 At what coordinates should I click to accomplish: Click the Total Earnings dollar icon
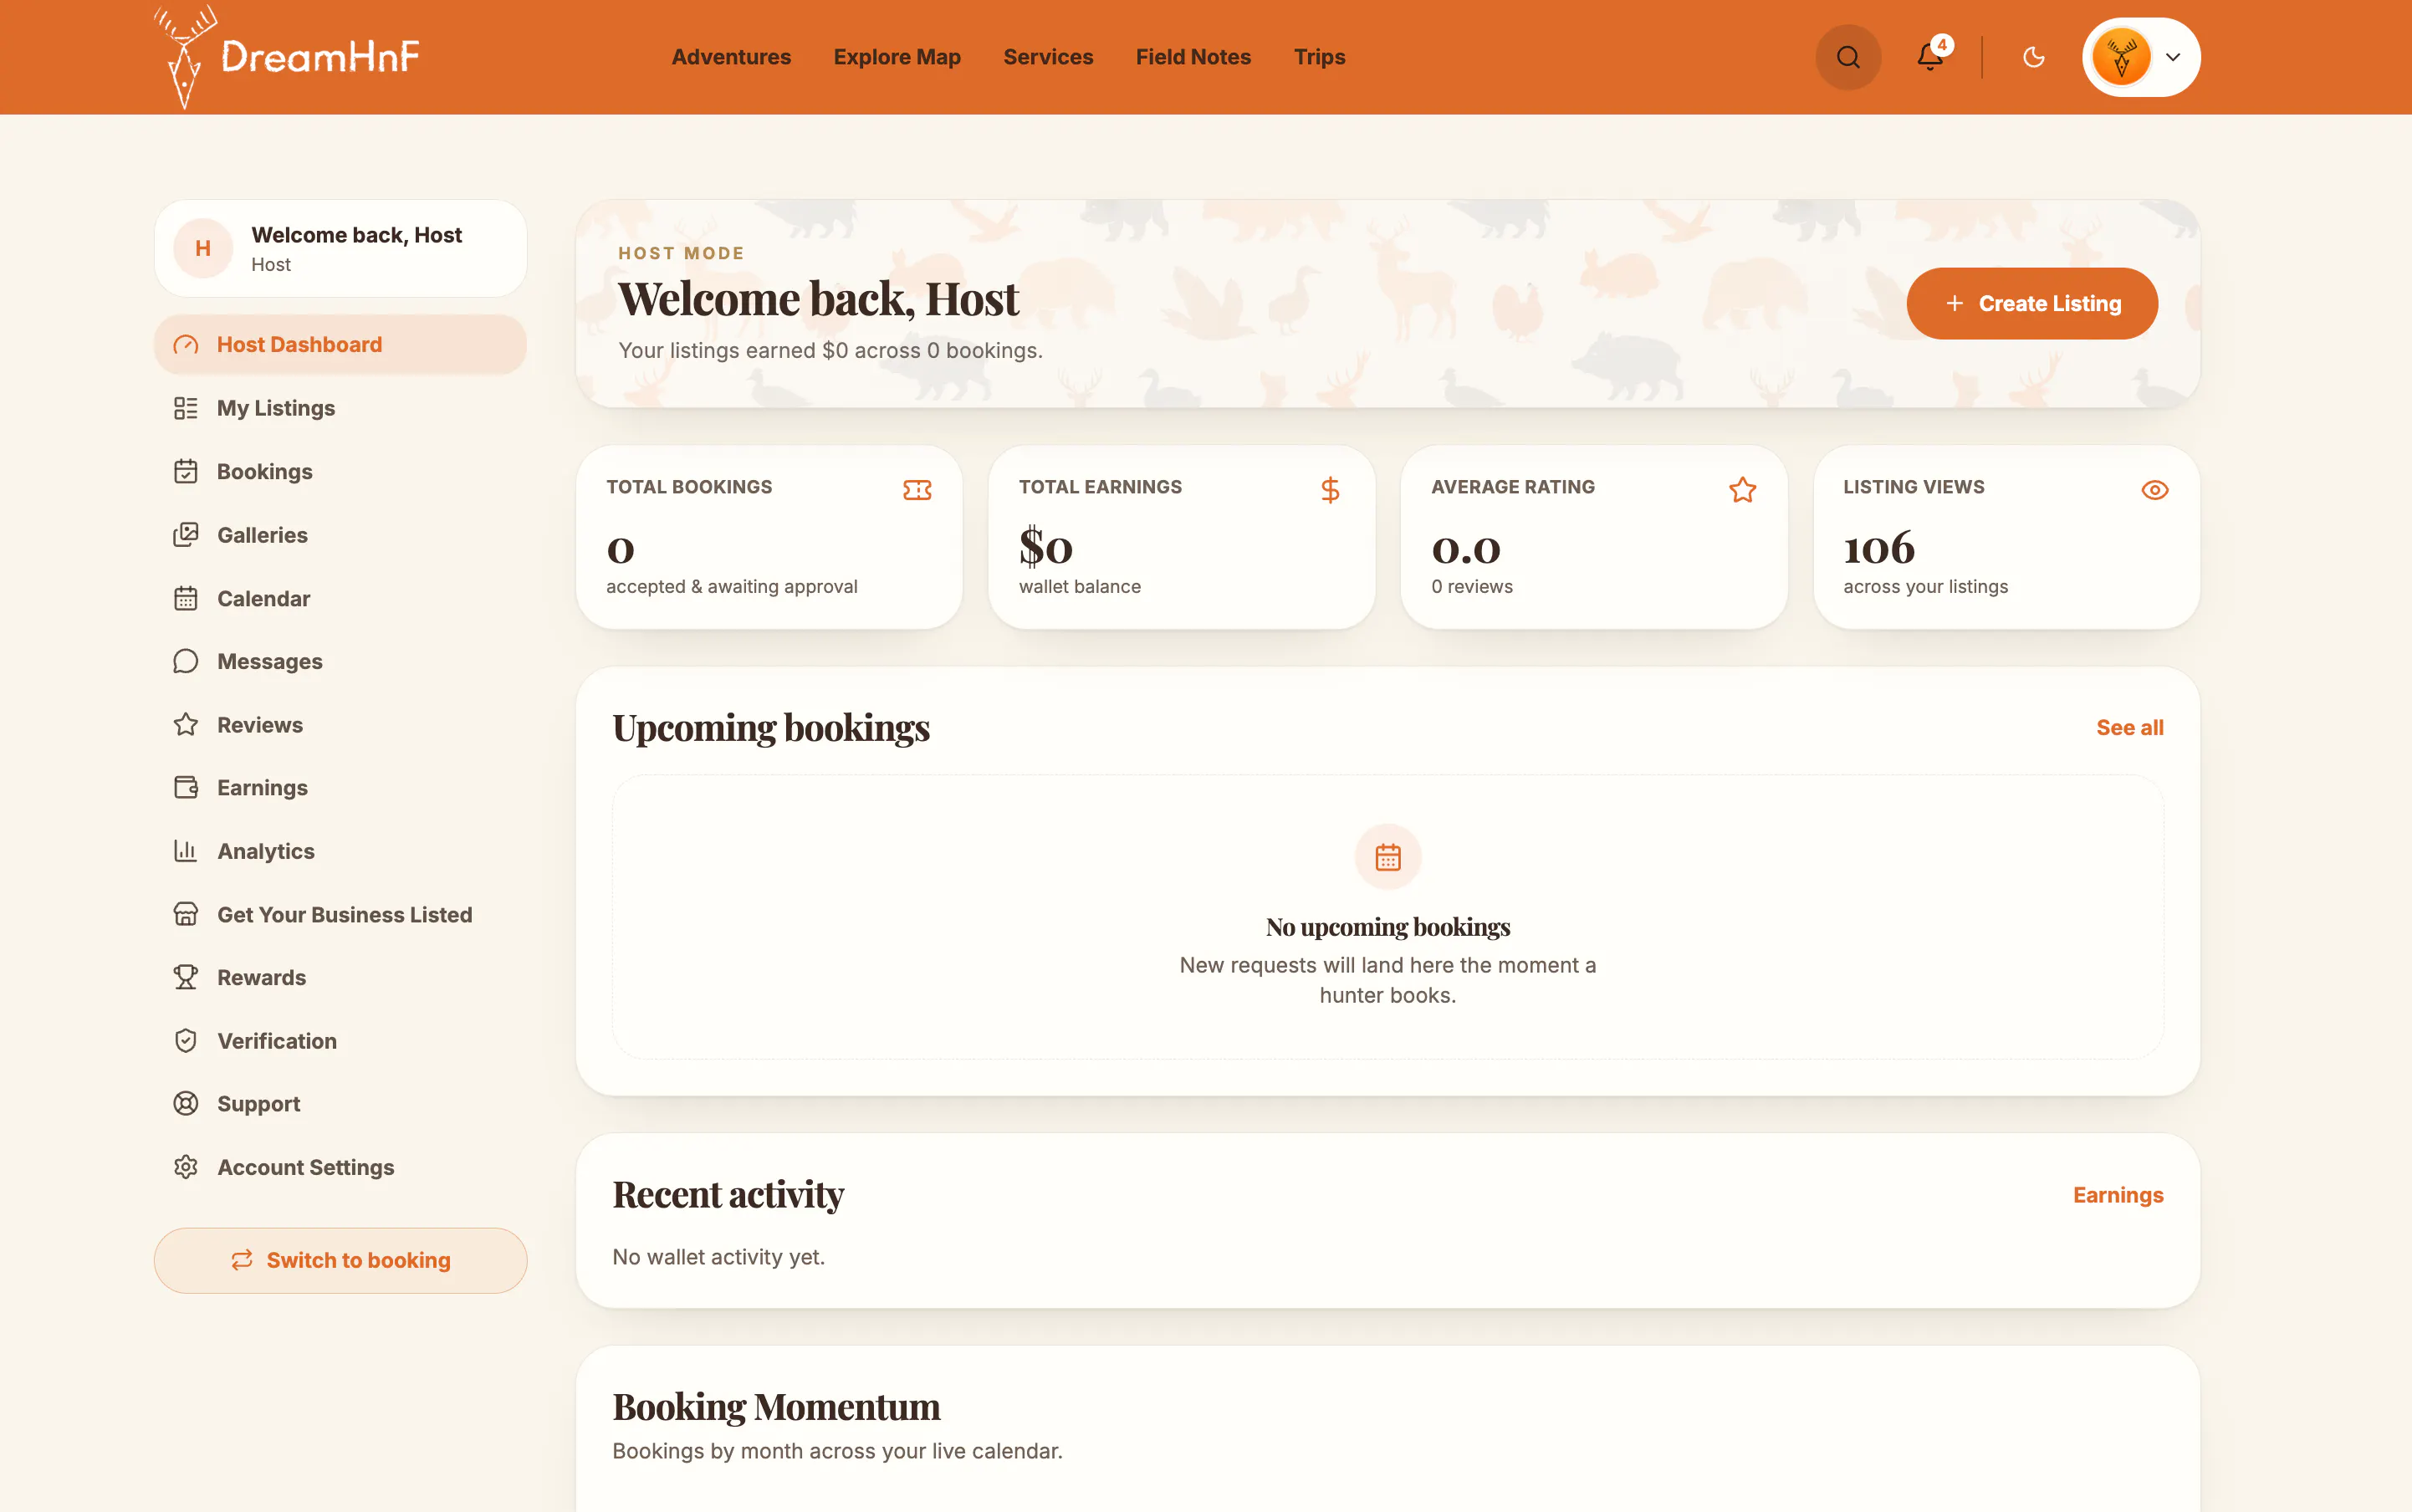[x=1329, y=490]
